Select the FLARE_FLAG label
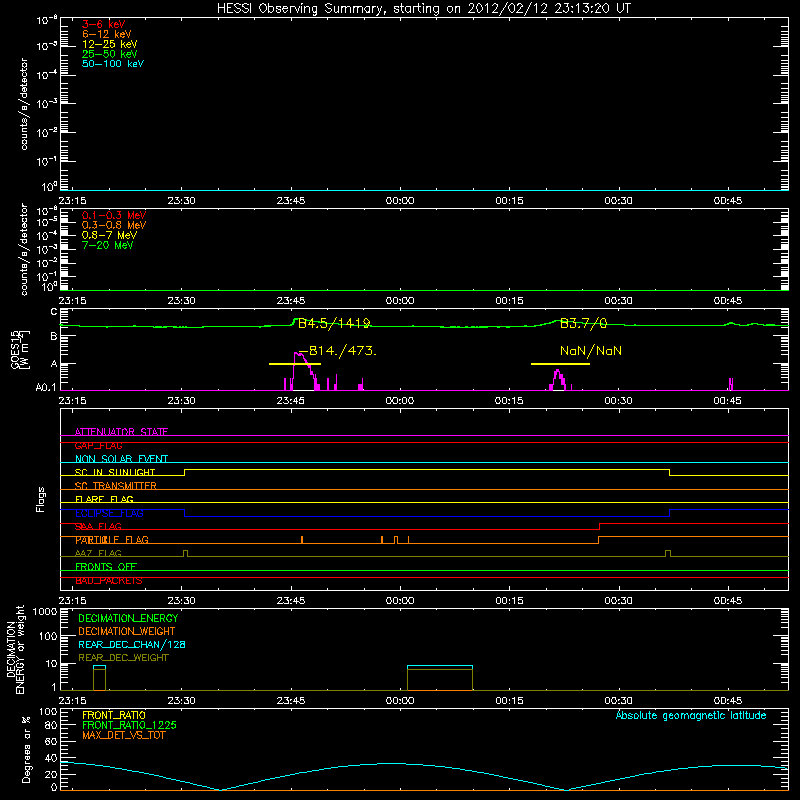Viewport: 800px width, 800px height. point(104,499)
